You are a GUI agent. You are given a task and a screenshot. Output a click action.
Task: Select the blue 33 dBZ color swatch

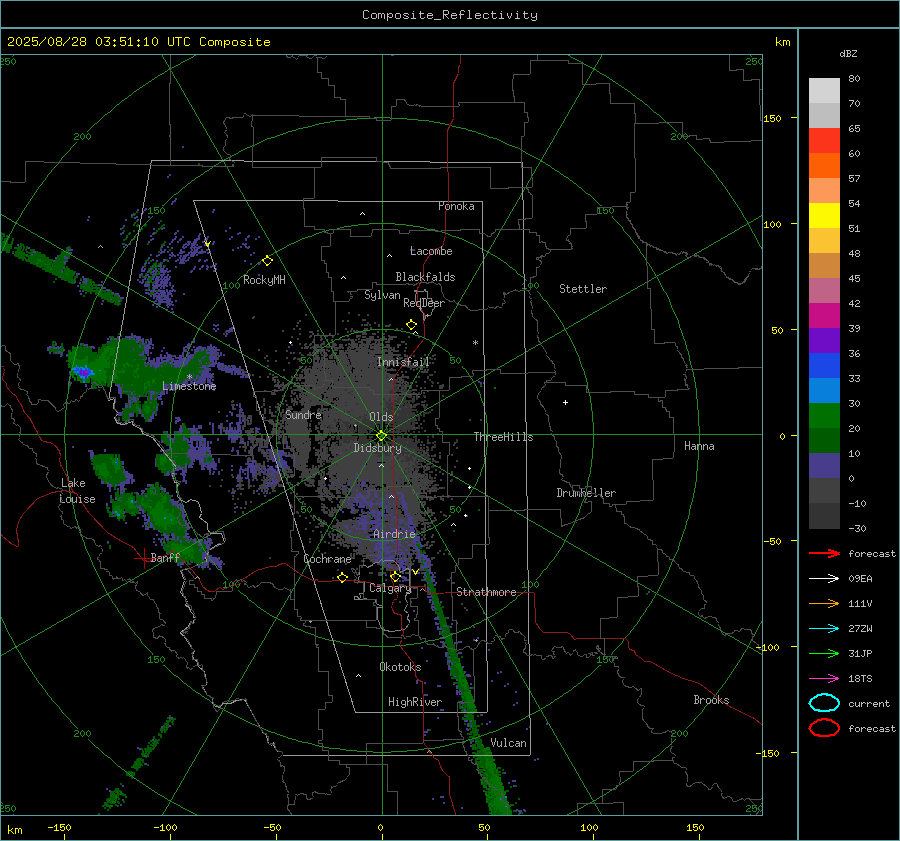click(x=824, y=366)
